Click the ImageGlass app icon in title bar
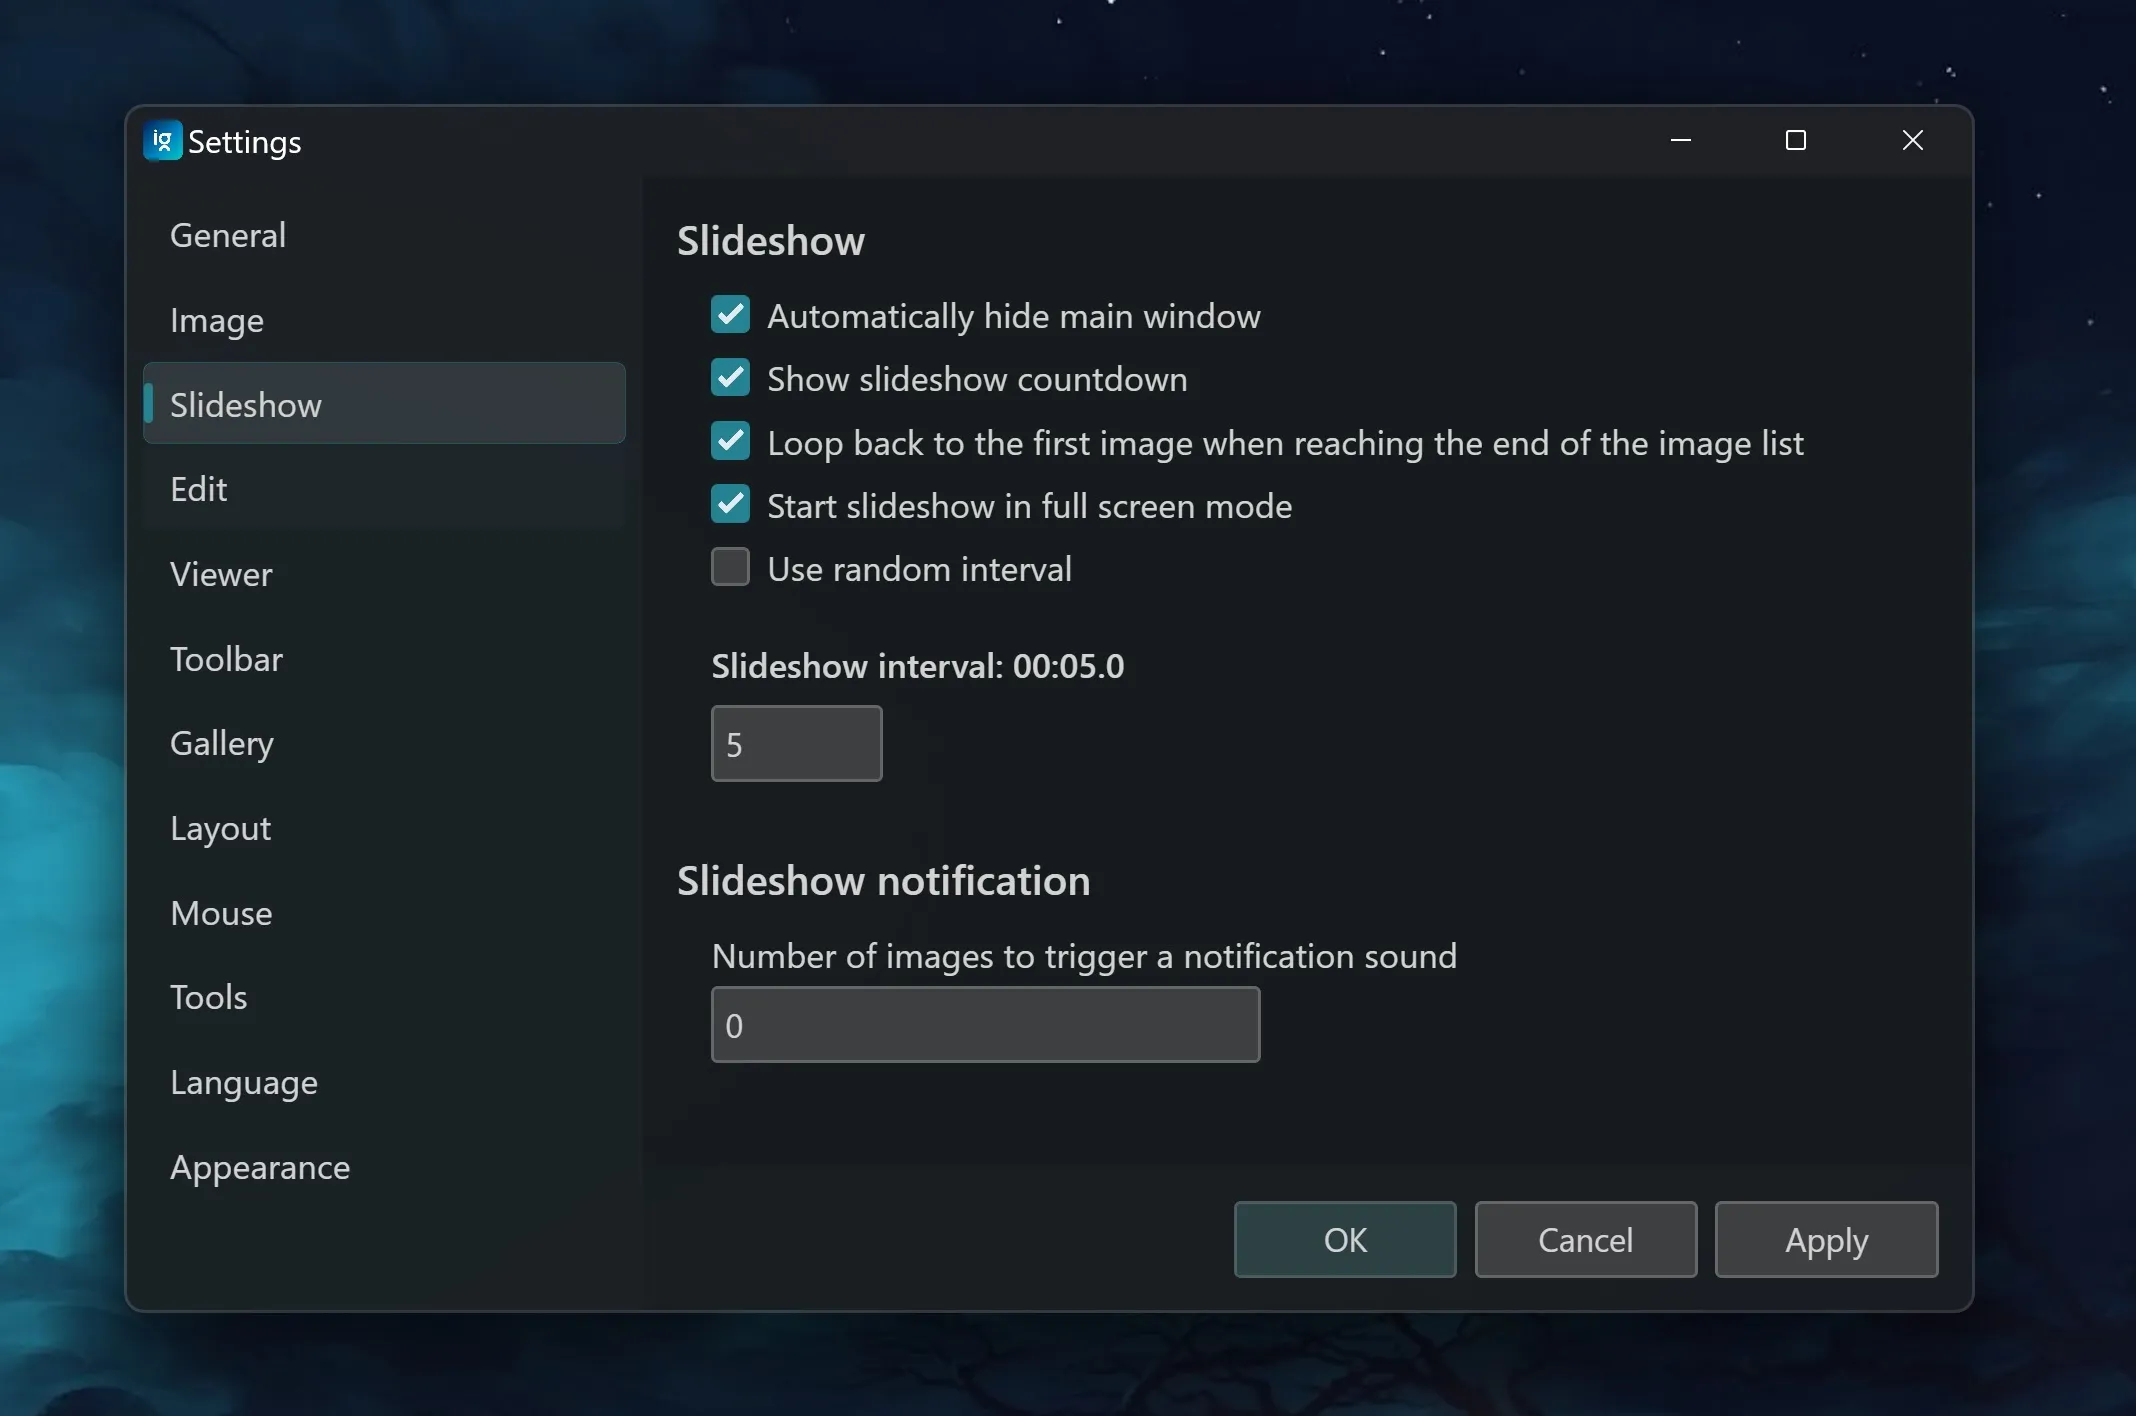Image resolution: width=2136 pixels, height=1416 pixels. (162, 141)
